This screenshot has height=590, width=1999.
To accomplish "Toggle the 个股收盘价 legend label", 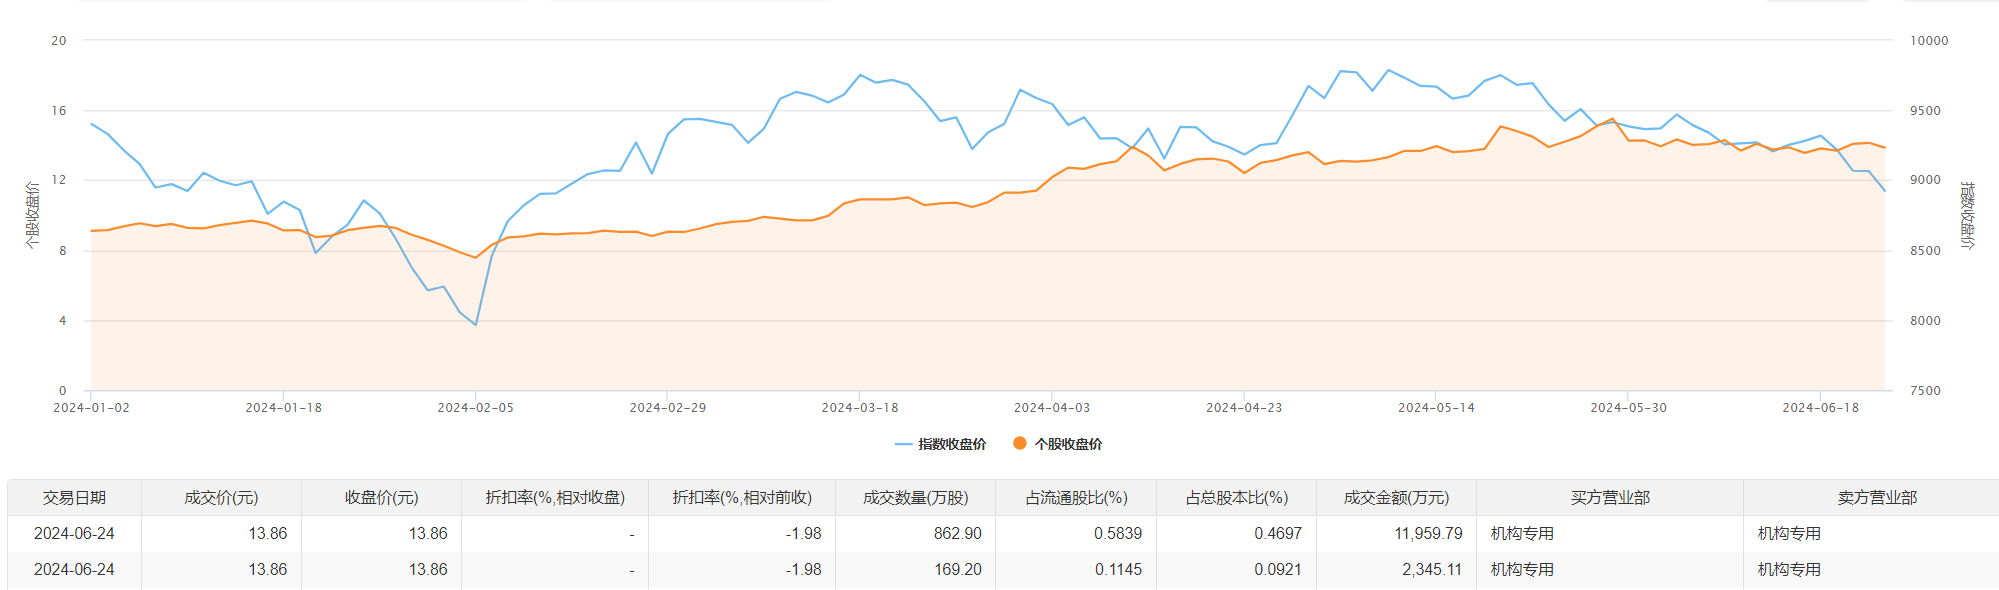I will (x=1068, y=444).
